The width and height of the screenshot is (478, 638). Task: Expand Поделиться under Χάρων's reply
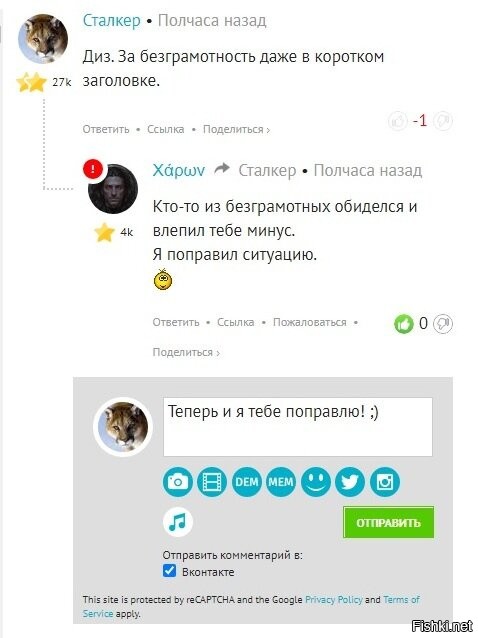click(186, 352)
